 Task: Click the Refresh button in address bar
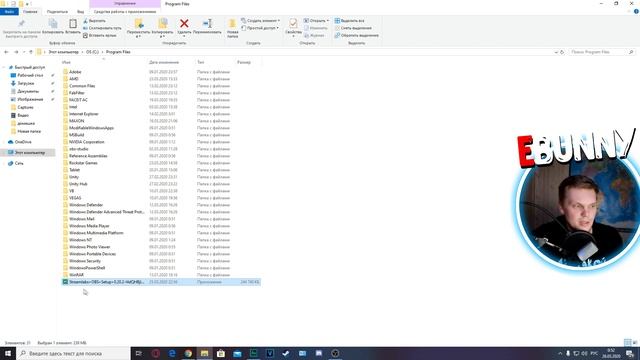coord(562,52)
